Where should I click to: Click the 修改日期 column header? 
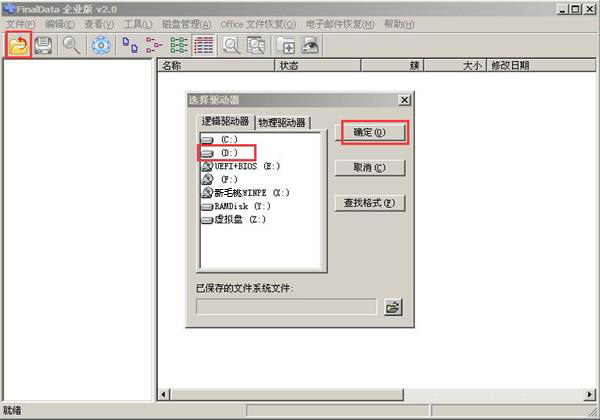[541, 65]
